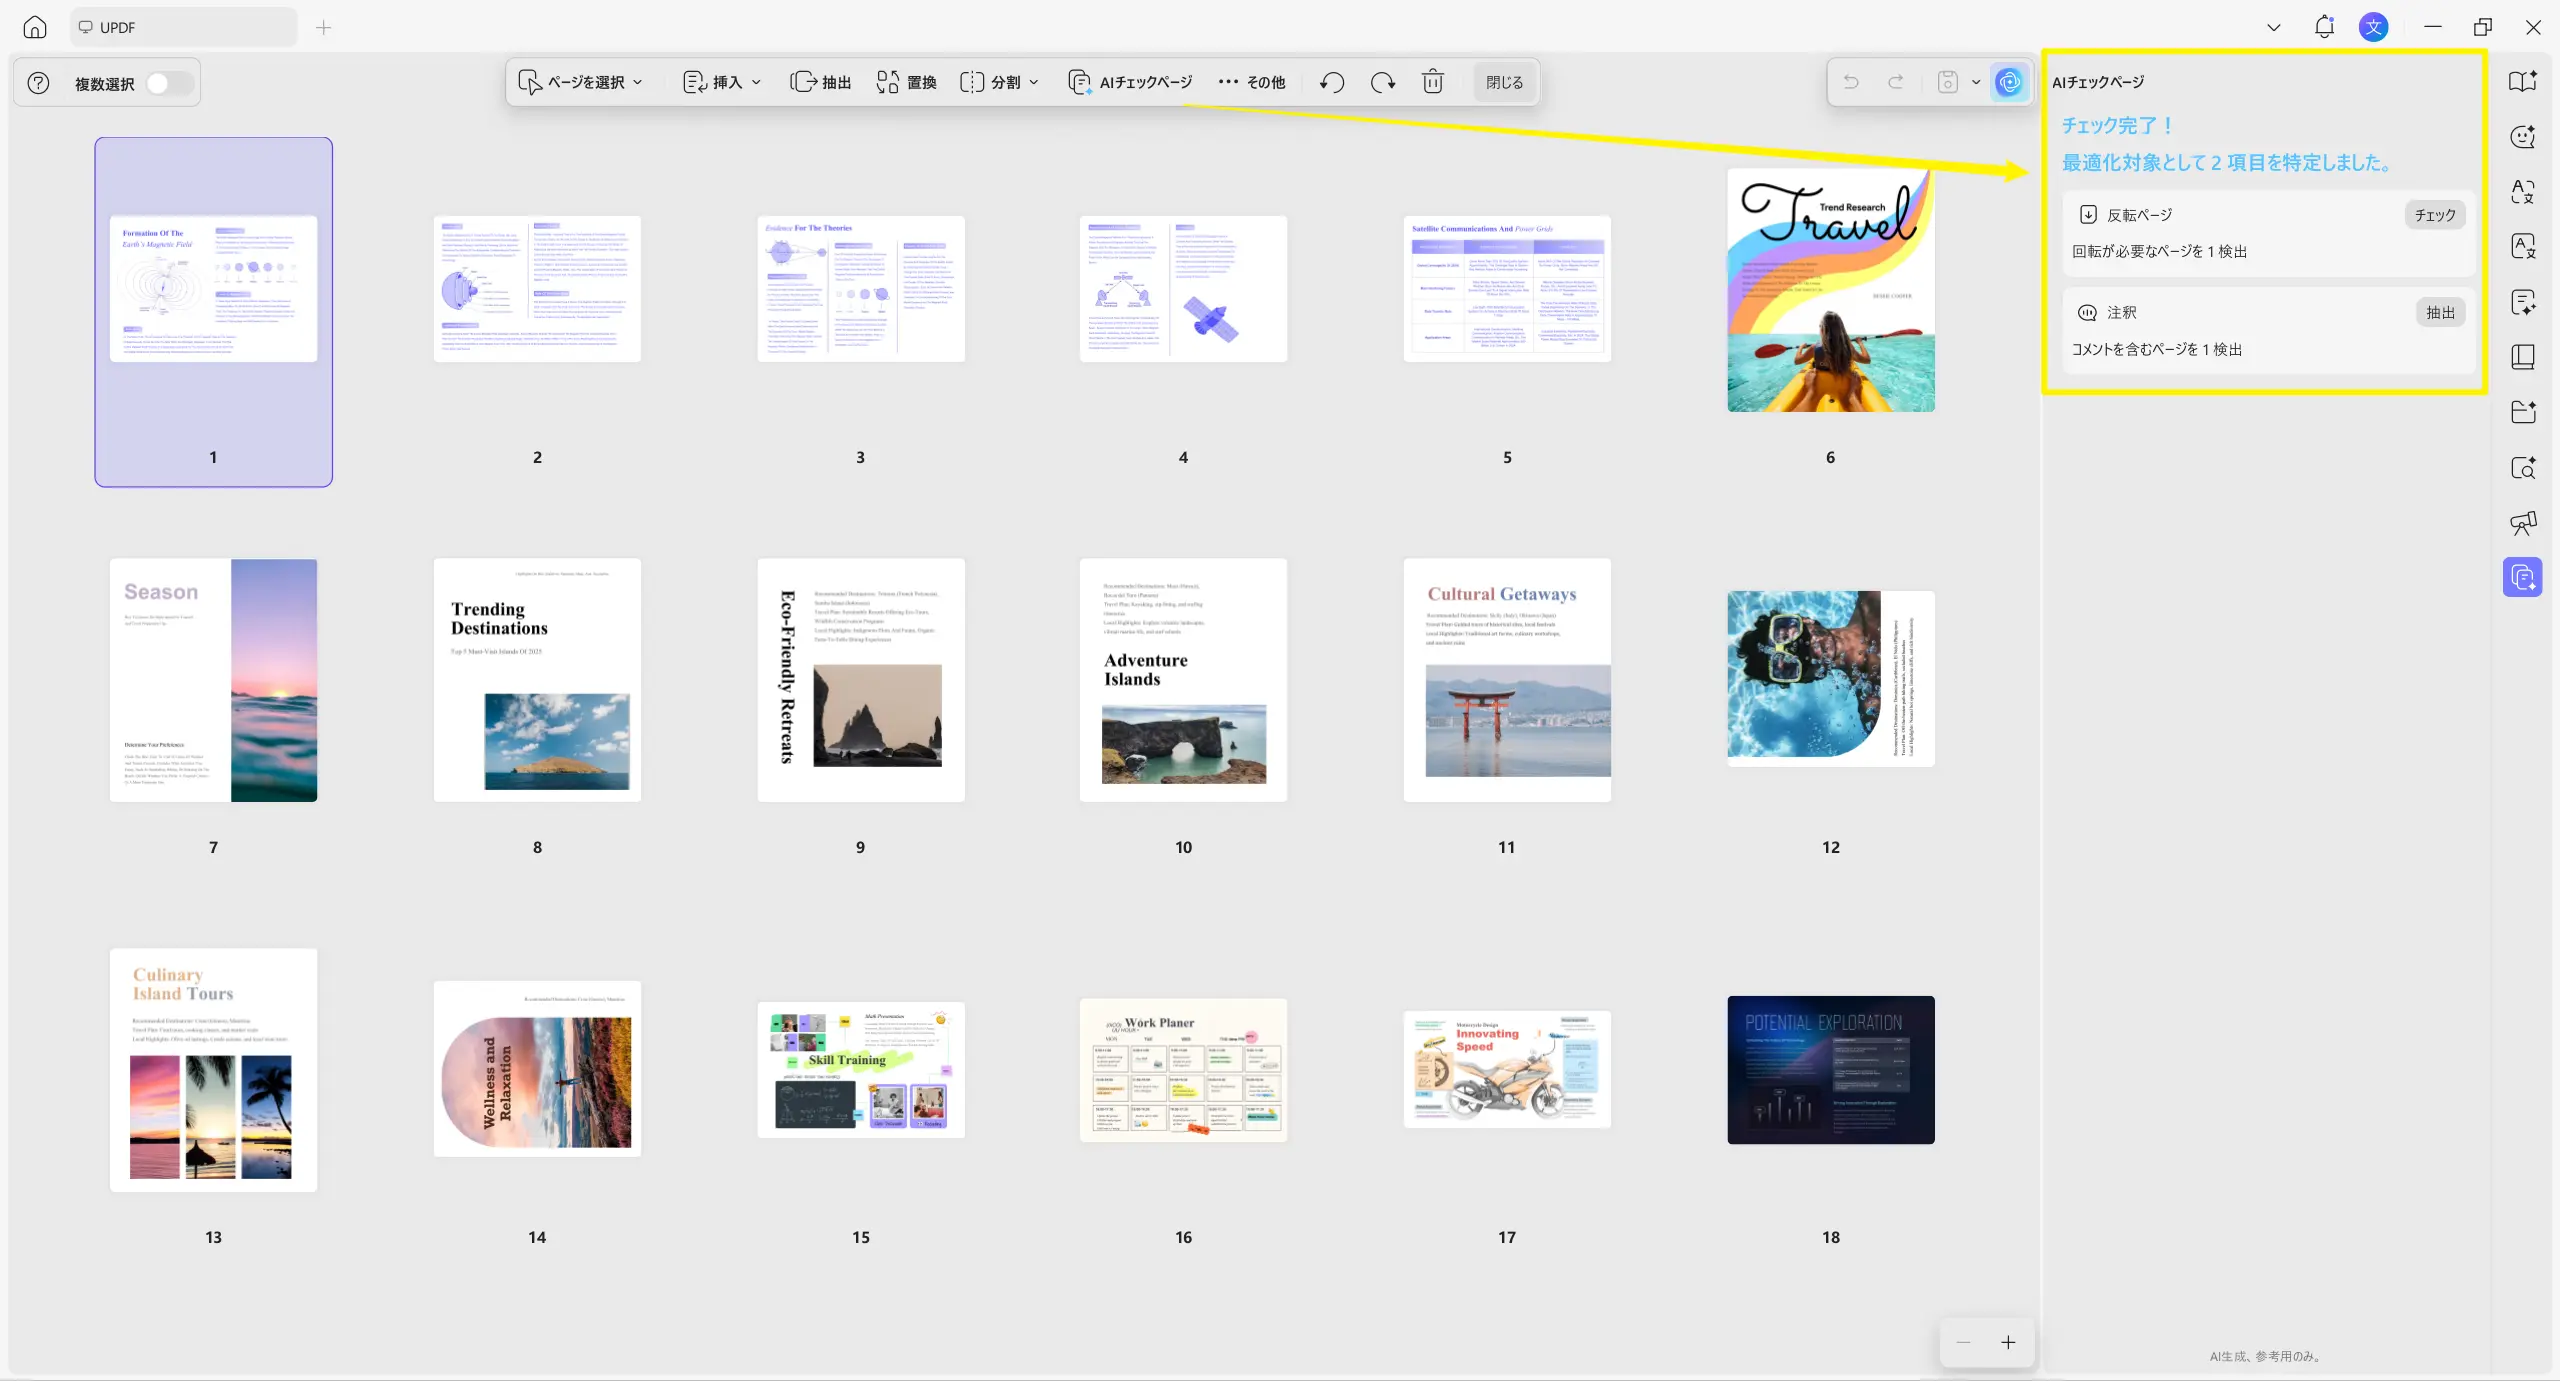The width and height of the screenshot is (2560, 1381).
Task: Open the save options dropdown arrow
Action: pos(1976,82)
